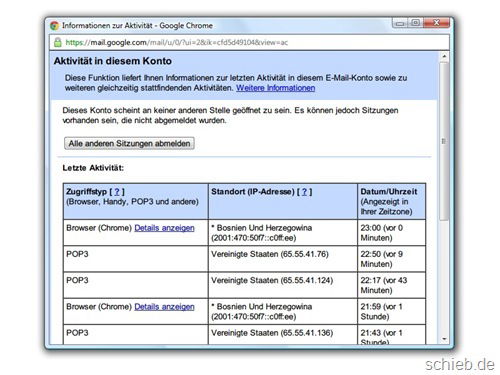The image size is (500, 375).
Task: Click the 65.55.41.76 location cell
Action: pyautogui.click(x=283, y=259)
